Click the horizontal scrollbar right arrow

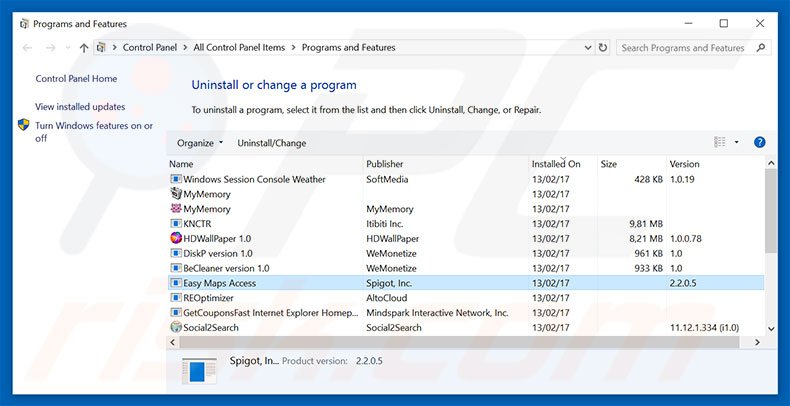click(757, 342)
